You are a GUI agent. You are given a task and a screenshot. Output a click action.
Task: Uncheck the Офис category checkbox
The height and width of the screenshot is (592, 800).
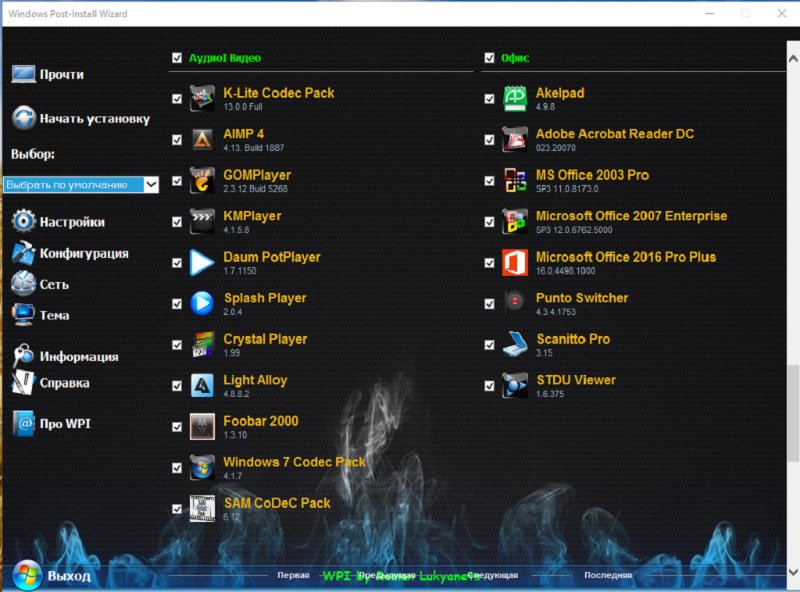[x=489, y=58]
